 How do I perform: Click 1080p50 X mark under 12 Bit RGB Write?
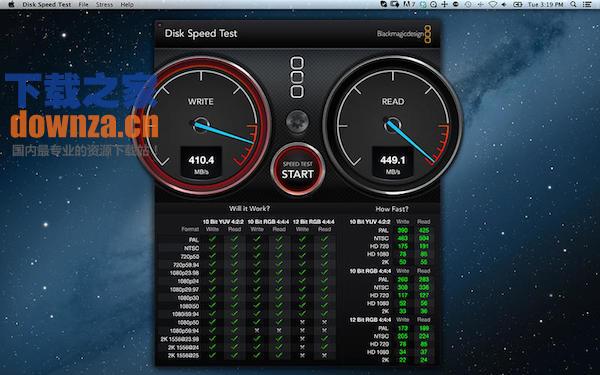(302, 322)
